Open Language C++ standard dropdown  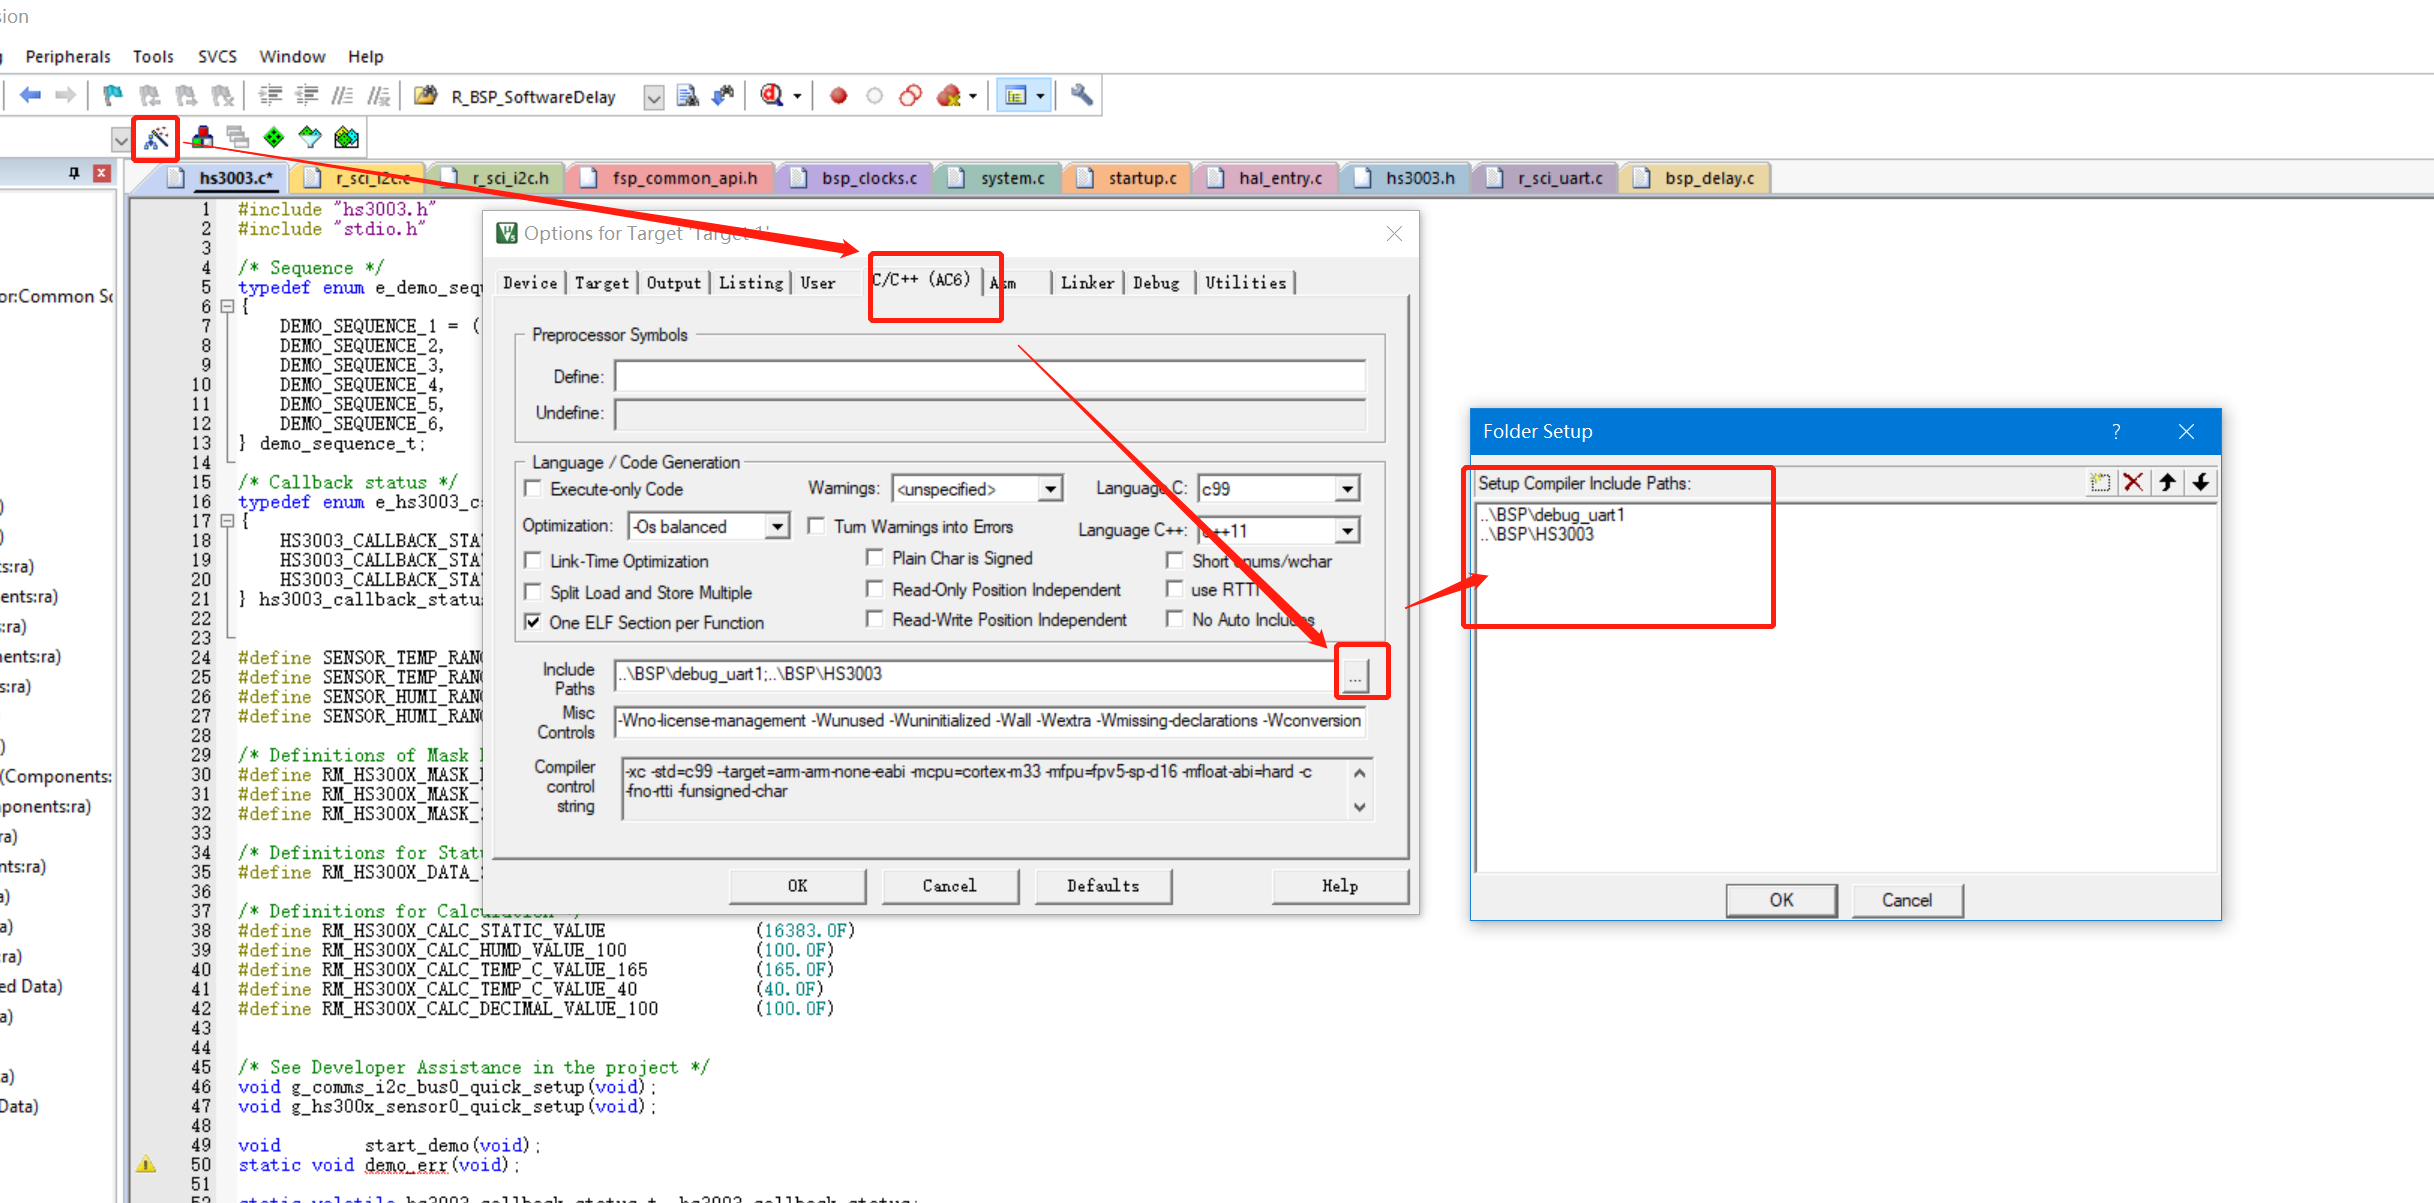pos(1348,531)
